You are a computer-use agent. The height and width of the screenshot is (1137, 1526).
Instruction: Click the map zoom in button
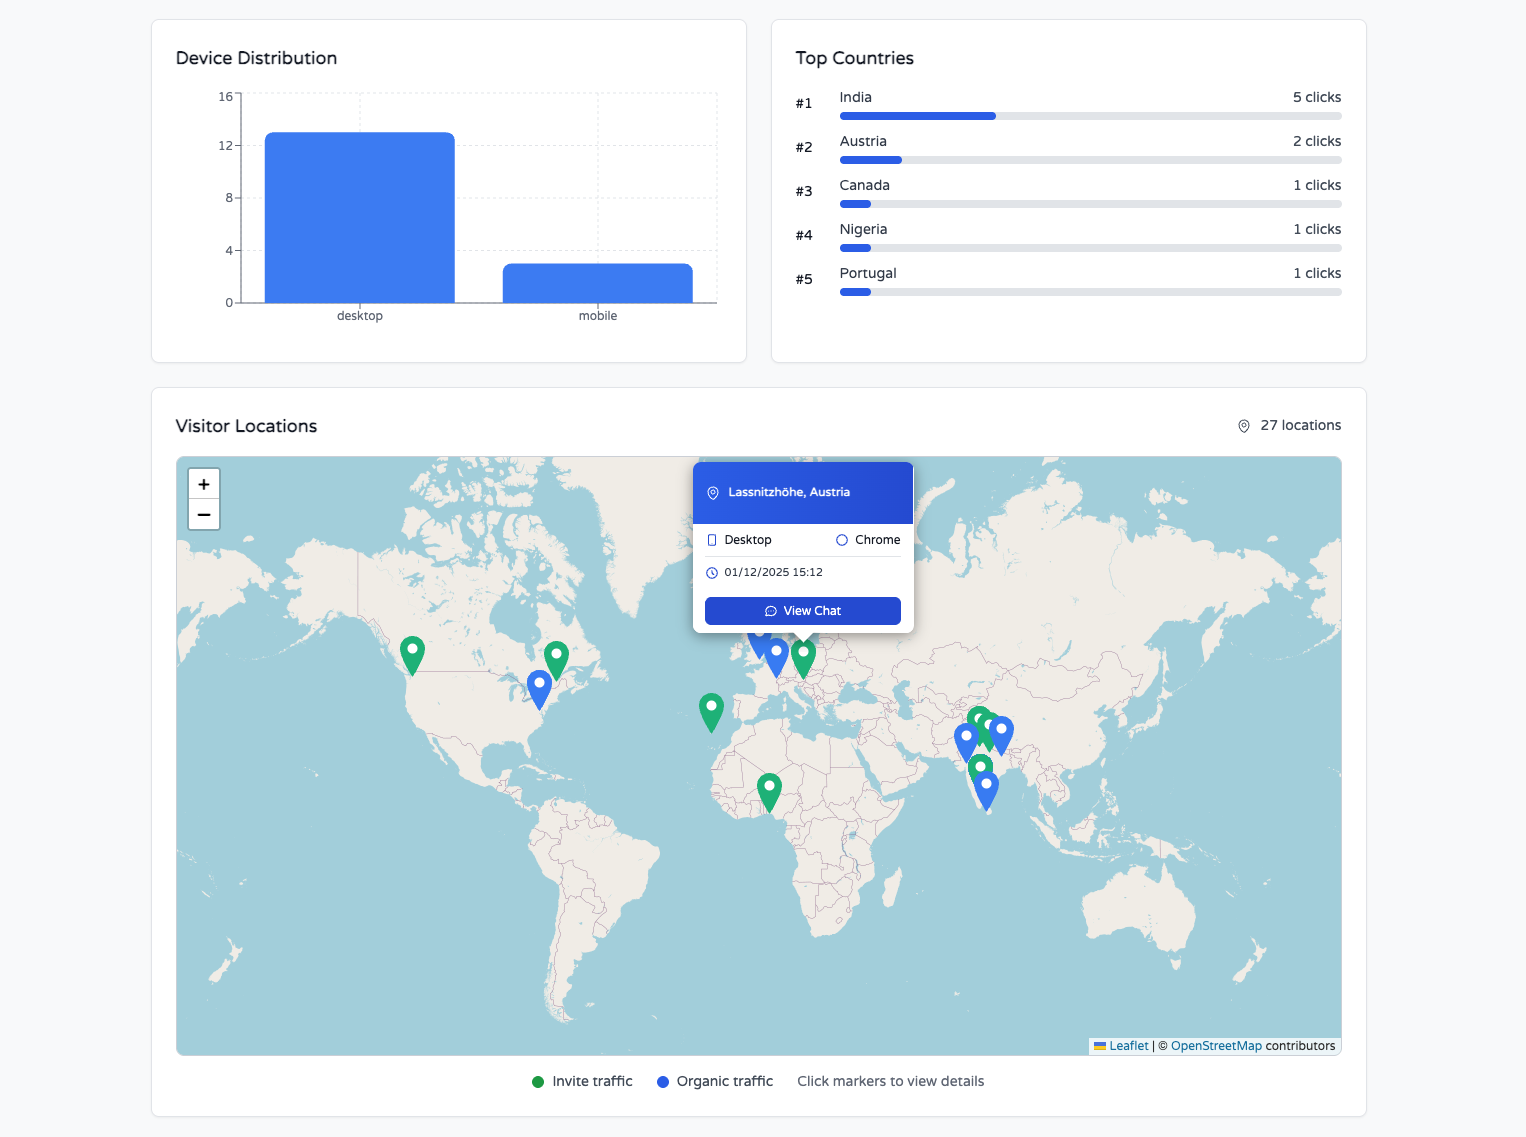pos(203,484)
